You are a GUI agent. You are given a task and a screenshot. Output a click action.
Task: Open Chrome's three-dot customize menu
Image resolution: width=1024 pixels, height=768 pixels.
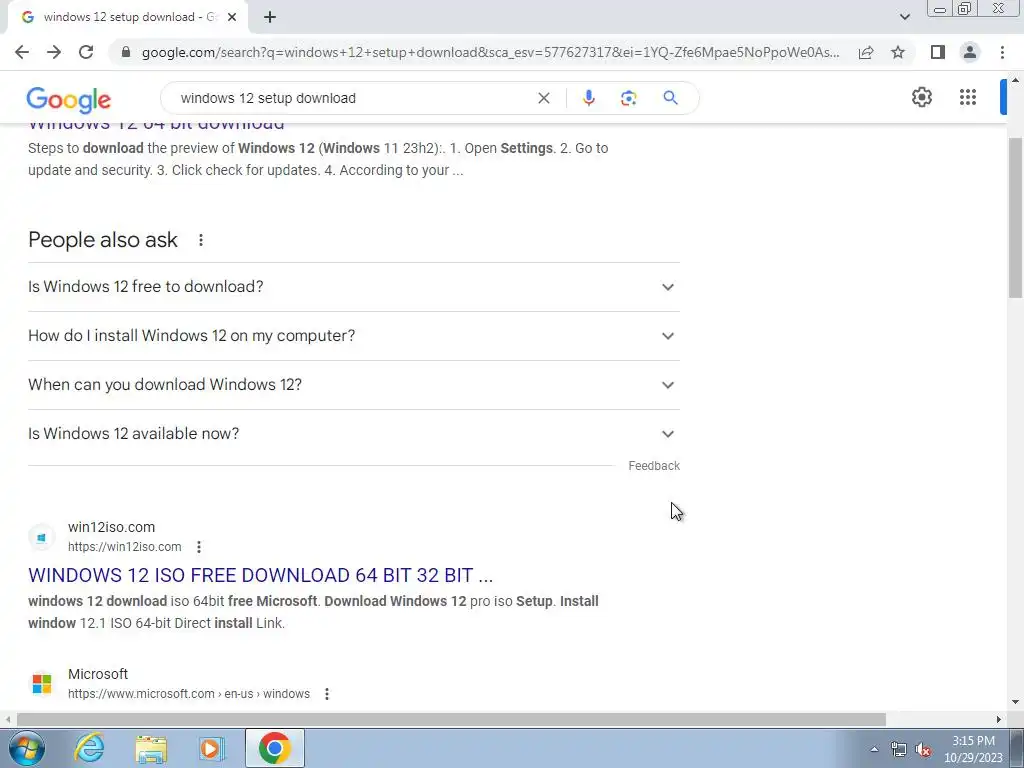tap(1002, 52)
